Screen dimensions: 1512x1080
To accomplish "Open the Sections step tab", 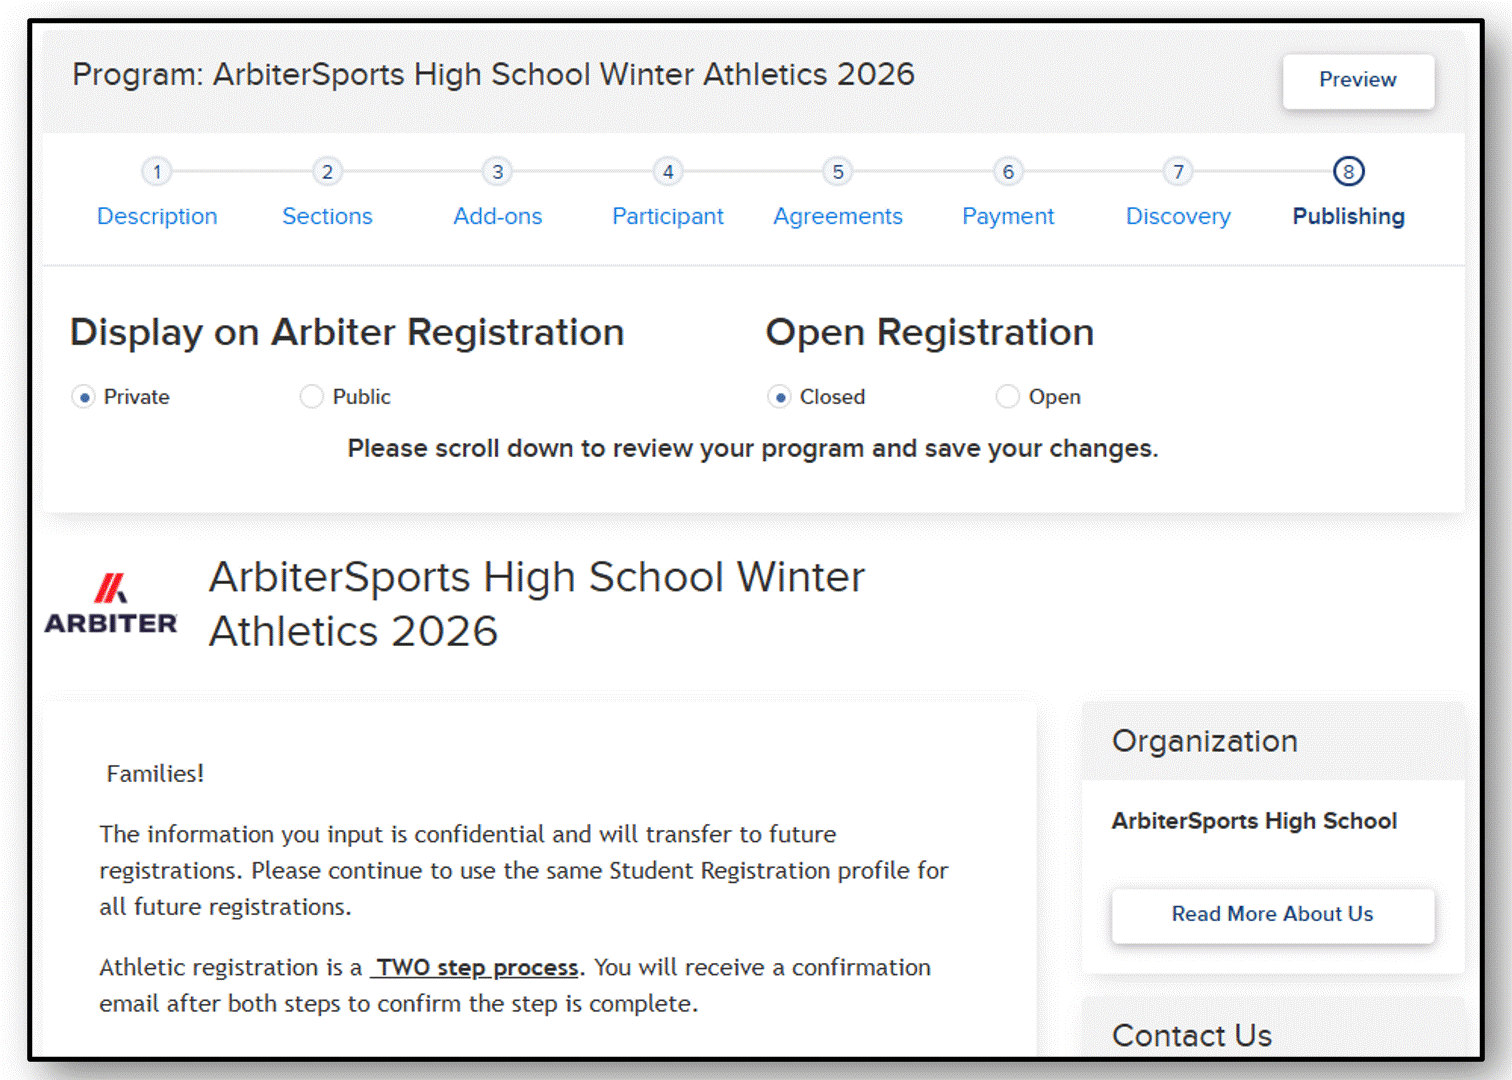I will (x=327, y=216).
